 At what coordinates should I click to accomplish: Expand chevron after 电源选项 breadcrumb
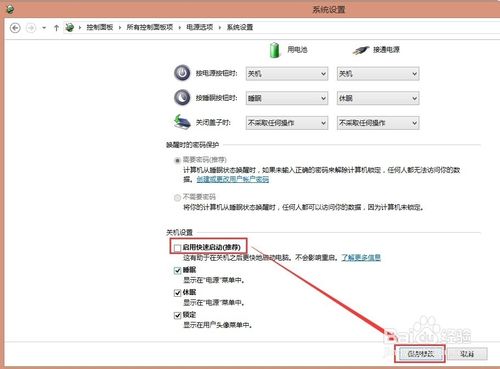220,28
